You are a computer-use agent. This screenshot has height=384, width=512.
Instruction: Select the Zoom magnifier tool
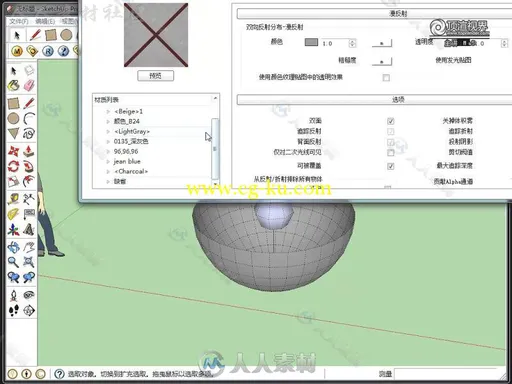(x=14, y=262)
